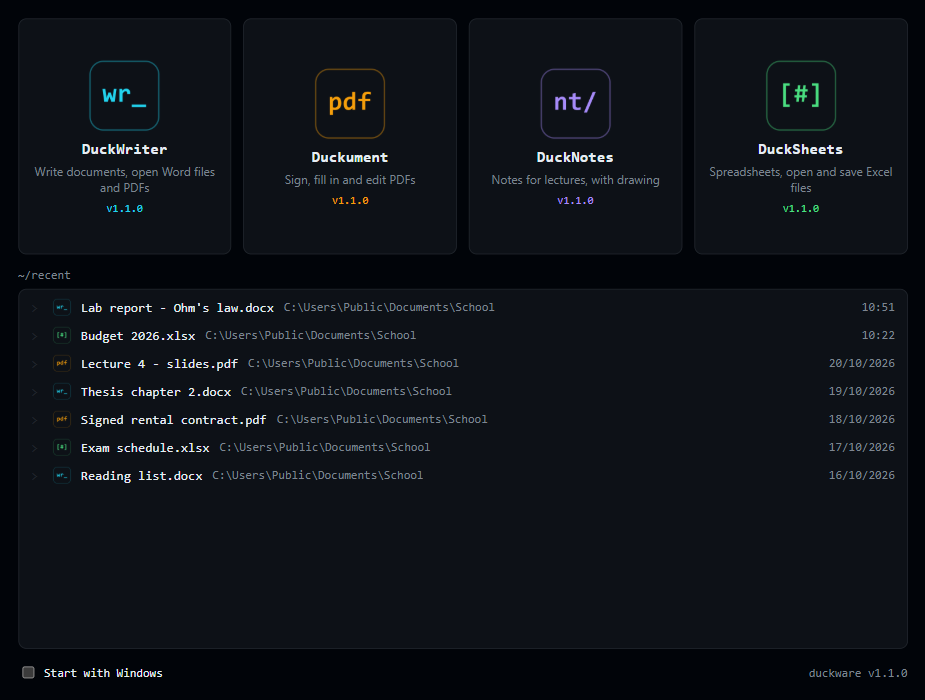This screenshot has width=925, height=700.
Task: Click the 17/10/2026 date on Exam schedule row
Action: click(861, 447)
